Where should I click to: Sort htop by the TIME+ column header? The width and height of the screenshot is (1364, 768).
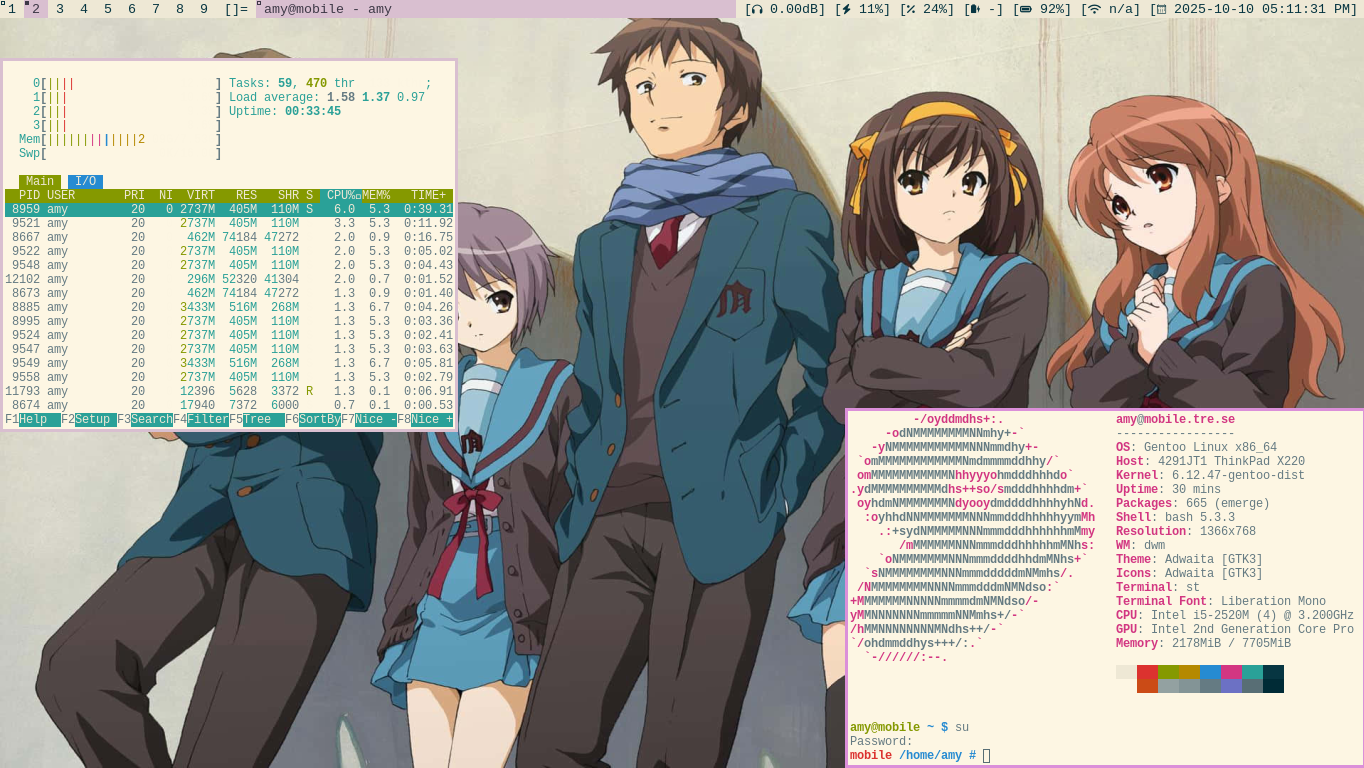click(429, 196)
